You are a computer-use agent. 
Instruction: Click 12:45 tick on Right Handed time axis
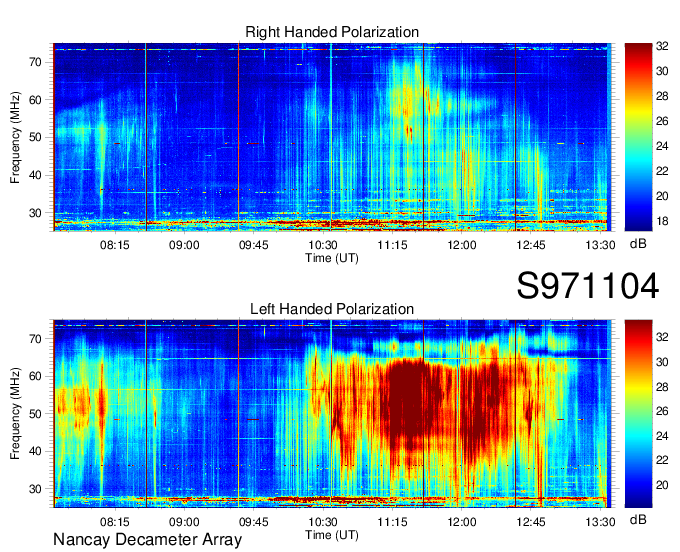pyautogui.click(x=531, y=245)
